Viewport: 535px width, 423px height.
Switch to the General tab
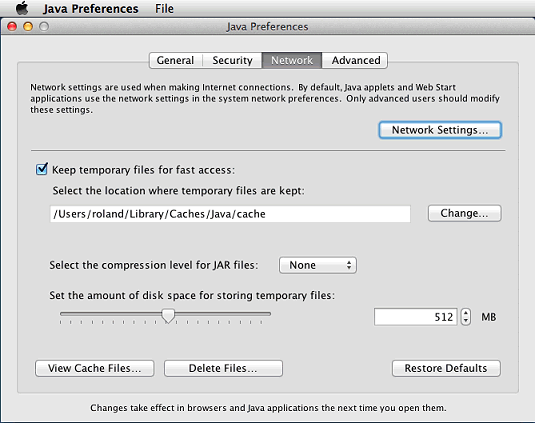click(x=176, y=60)
